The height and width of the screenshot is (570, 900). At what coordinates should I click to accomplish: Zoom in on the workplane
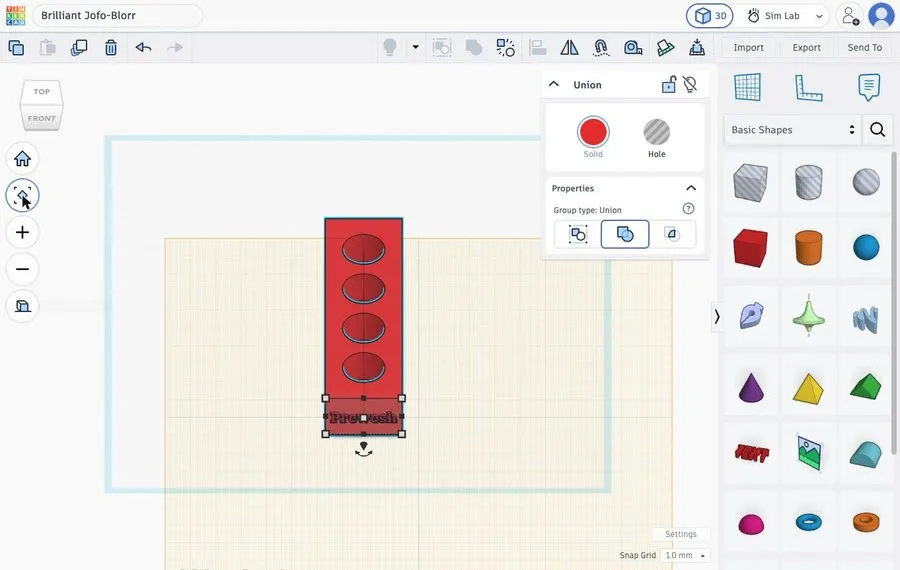tap(22, 232)
